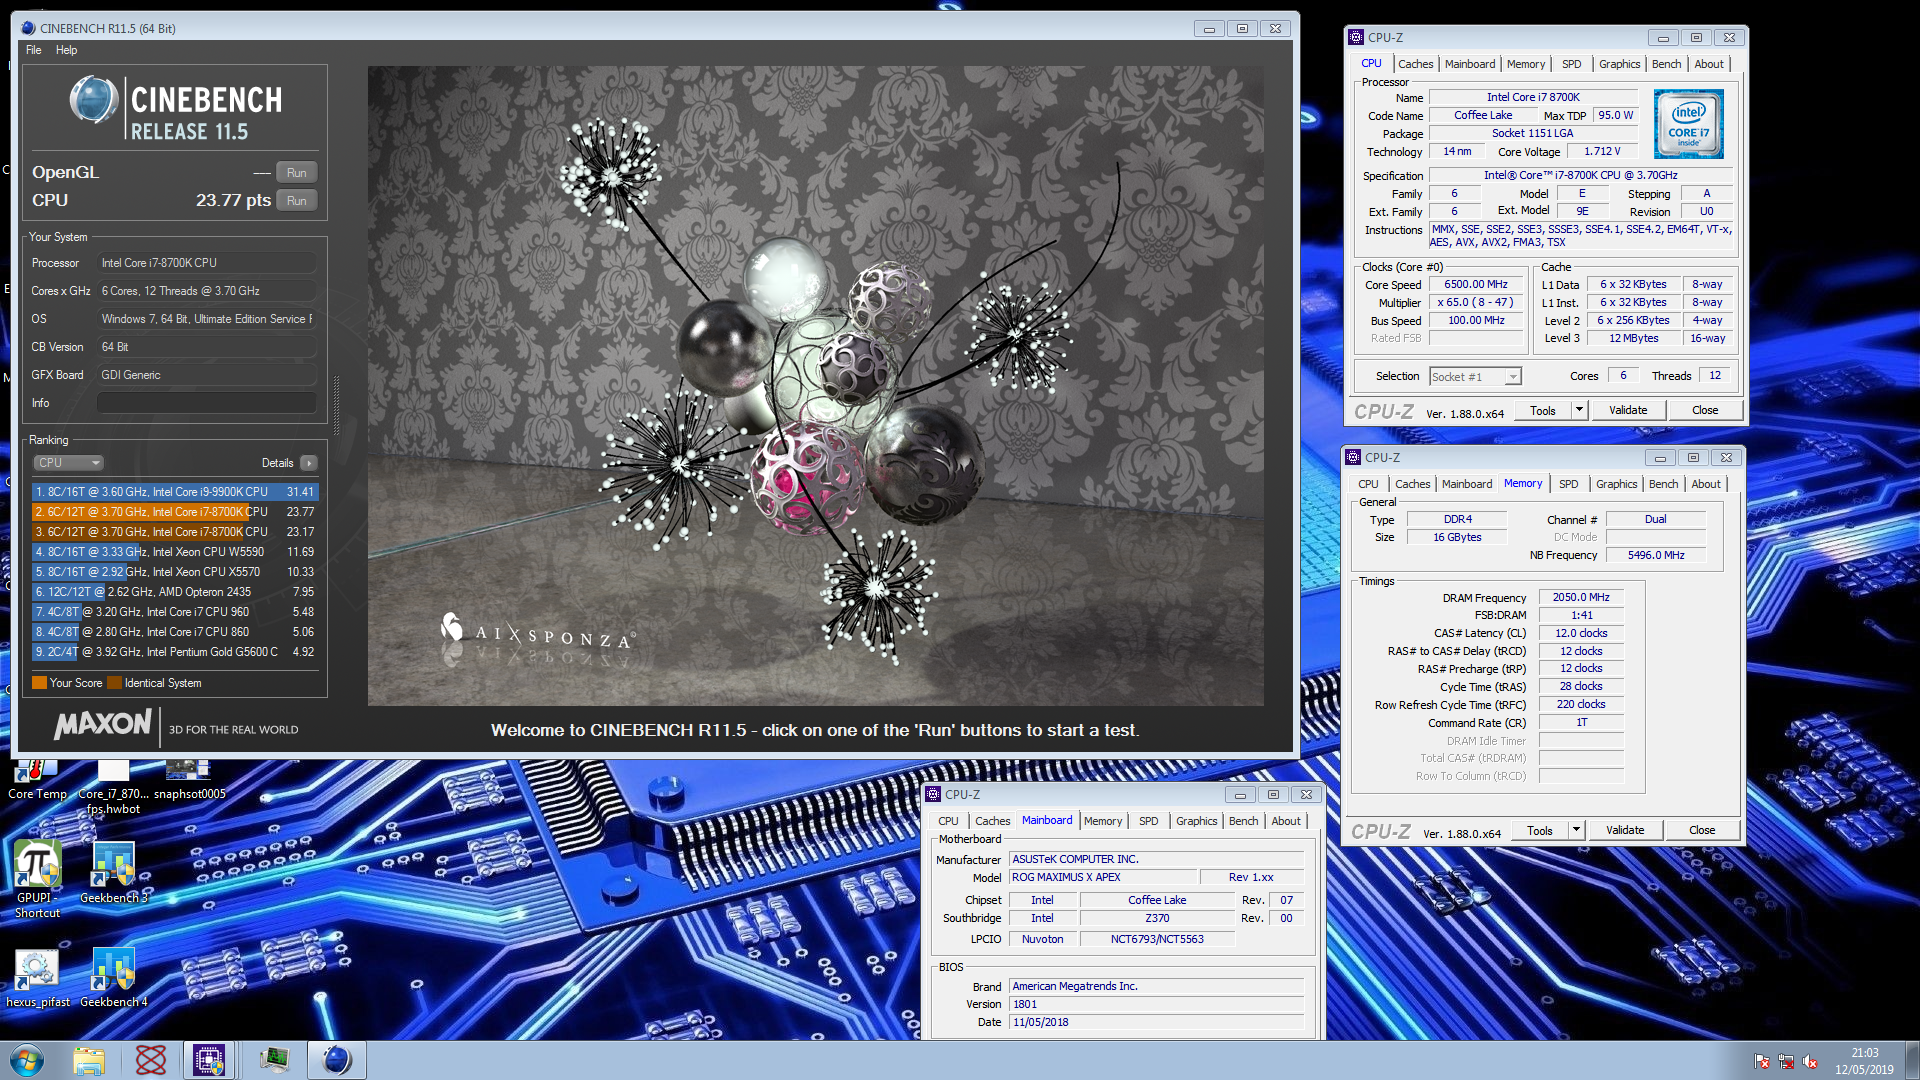The image size is (1920, 1080).
Task: Click red atom-shaped taskbar icon
Action: pos(151,1060)
